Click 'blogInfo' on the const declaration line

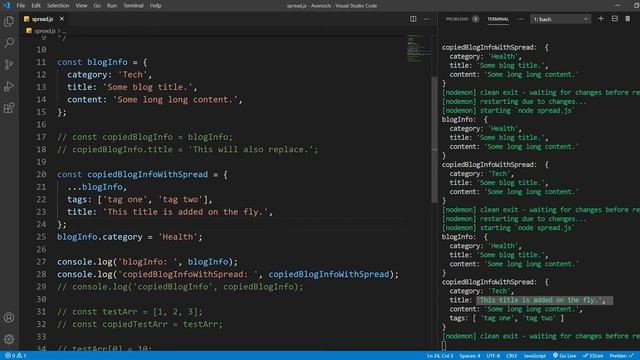pos(107,62)
